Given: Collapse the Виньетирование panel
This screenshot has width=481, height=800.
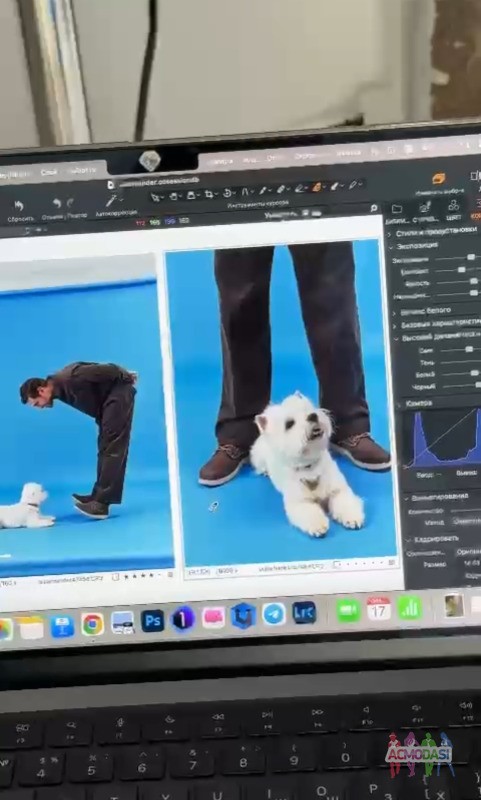Looking at the screenshot, I should 406,498.
